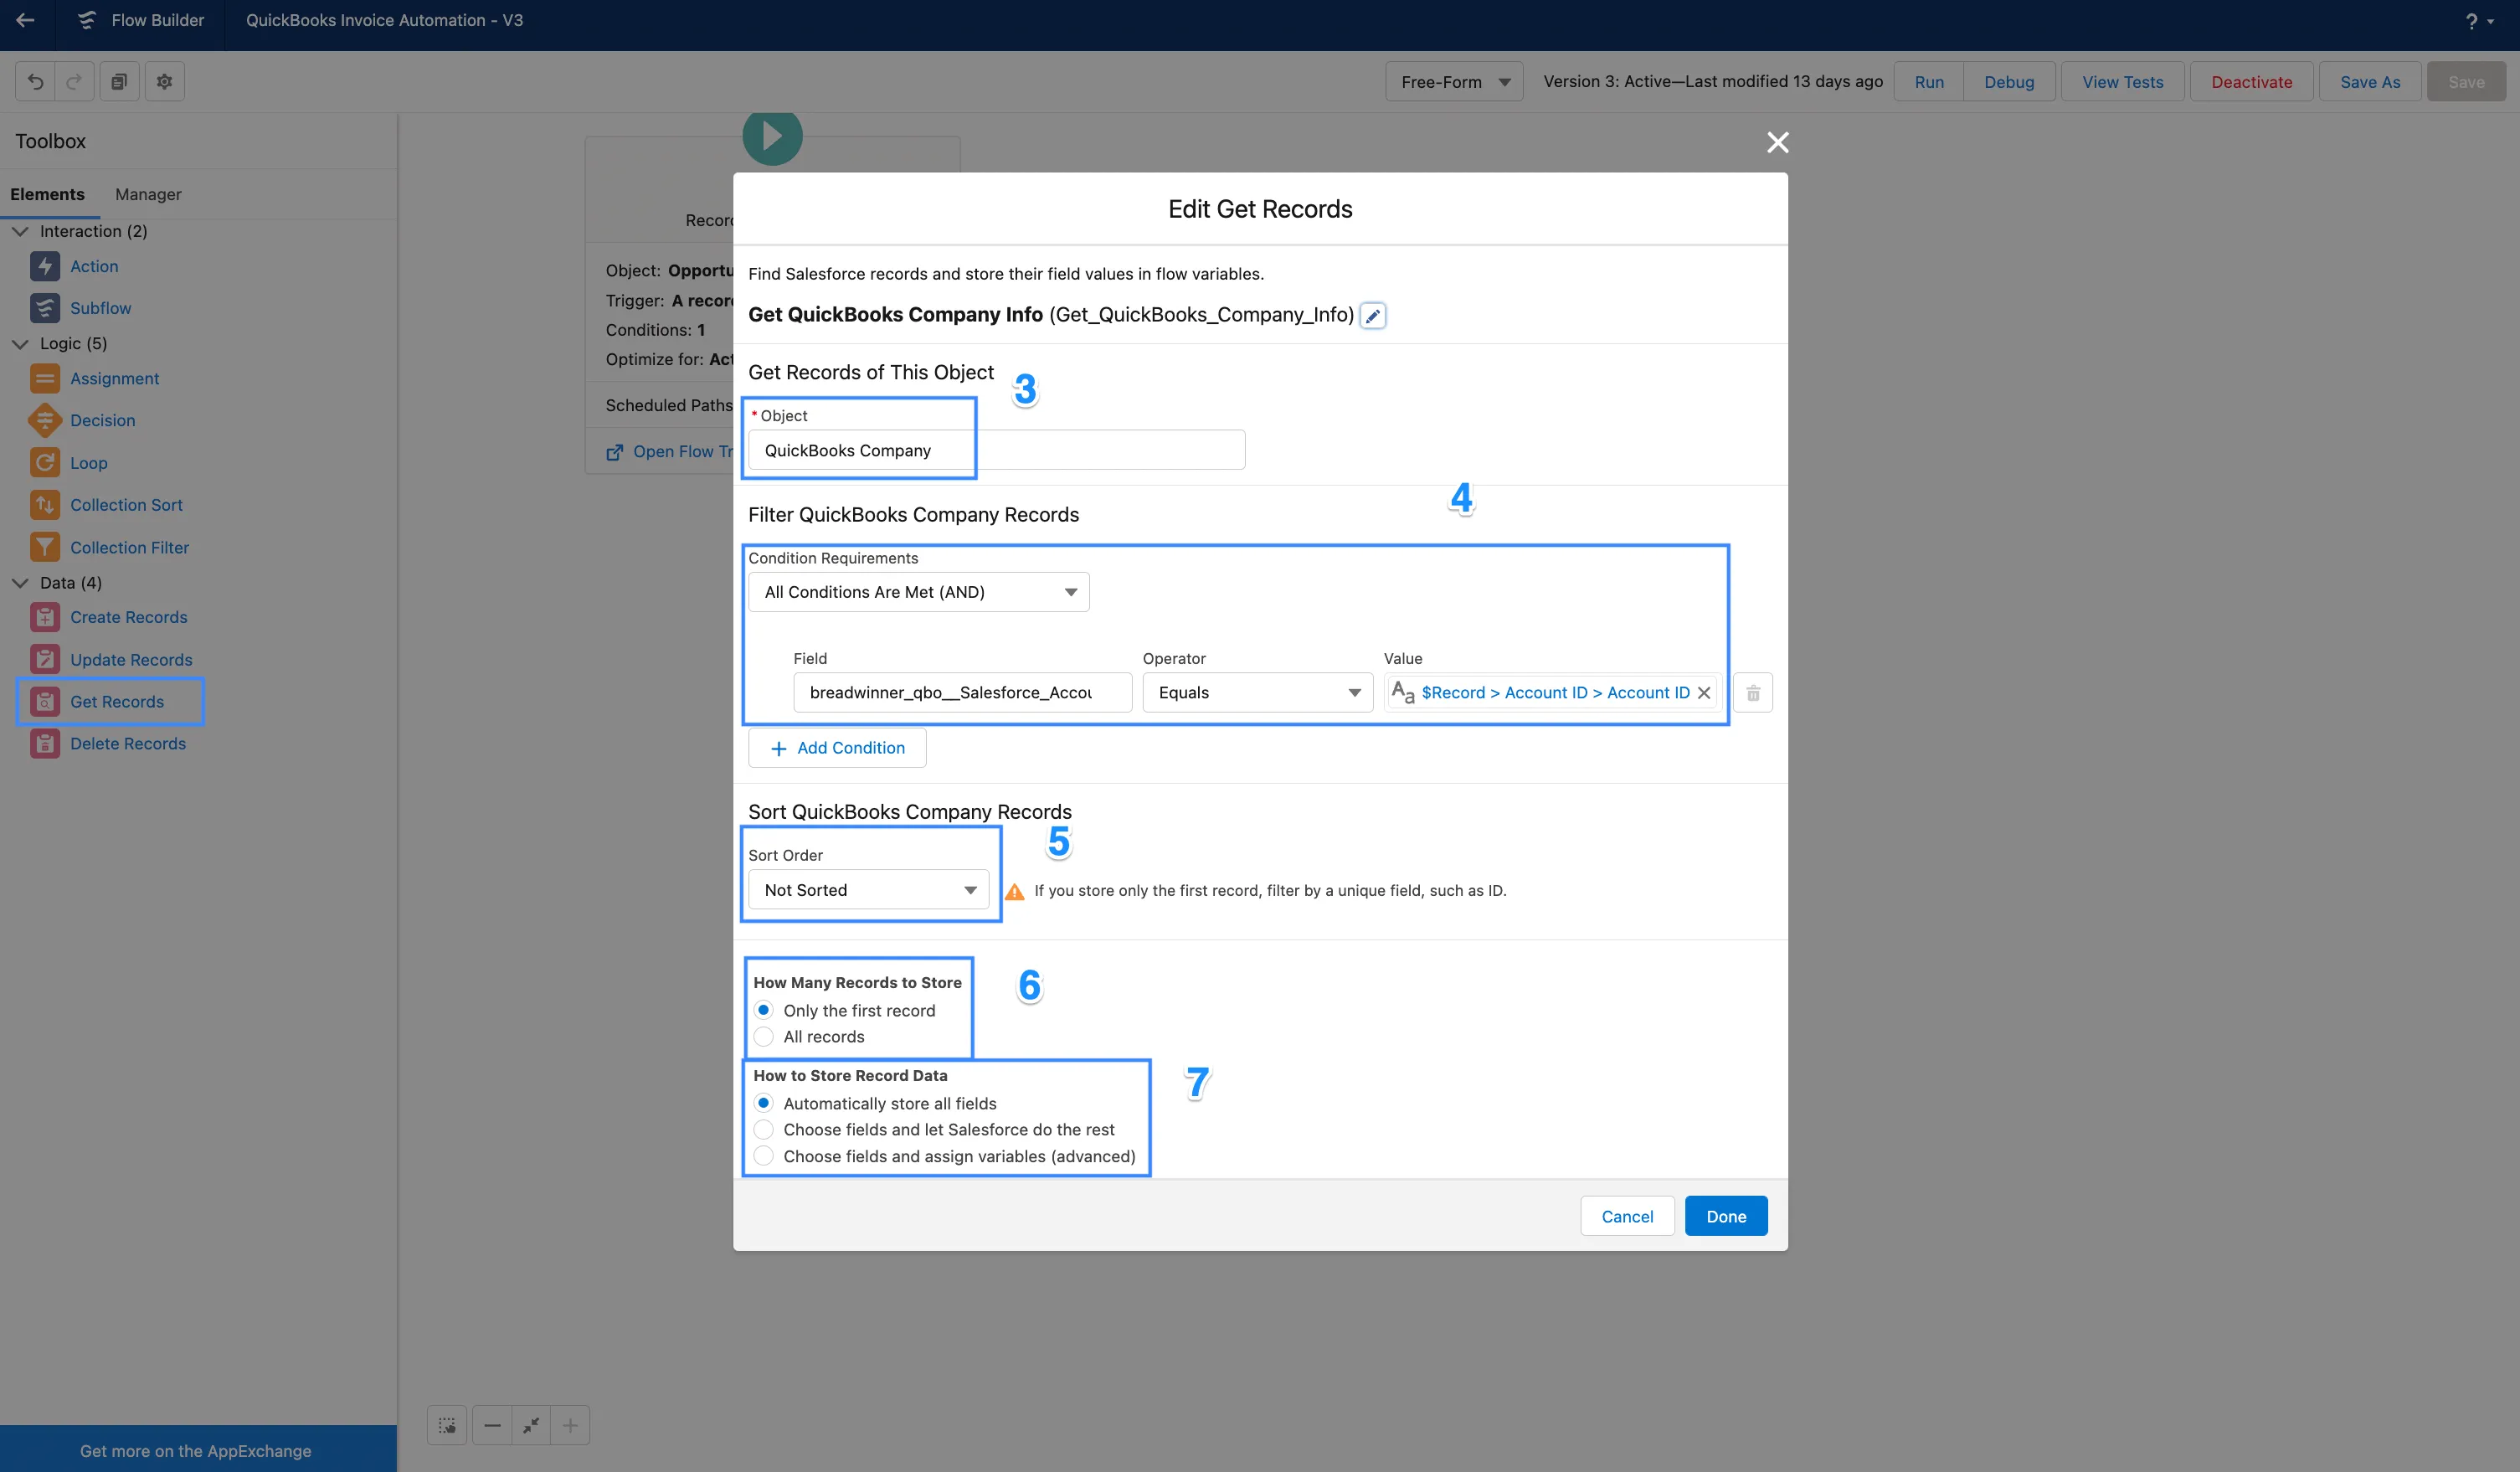Switch to the Elements tab
The height and width of the screenshot is (1472, 2520).
coord(47,194)
